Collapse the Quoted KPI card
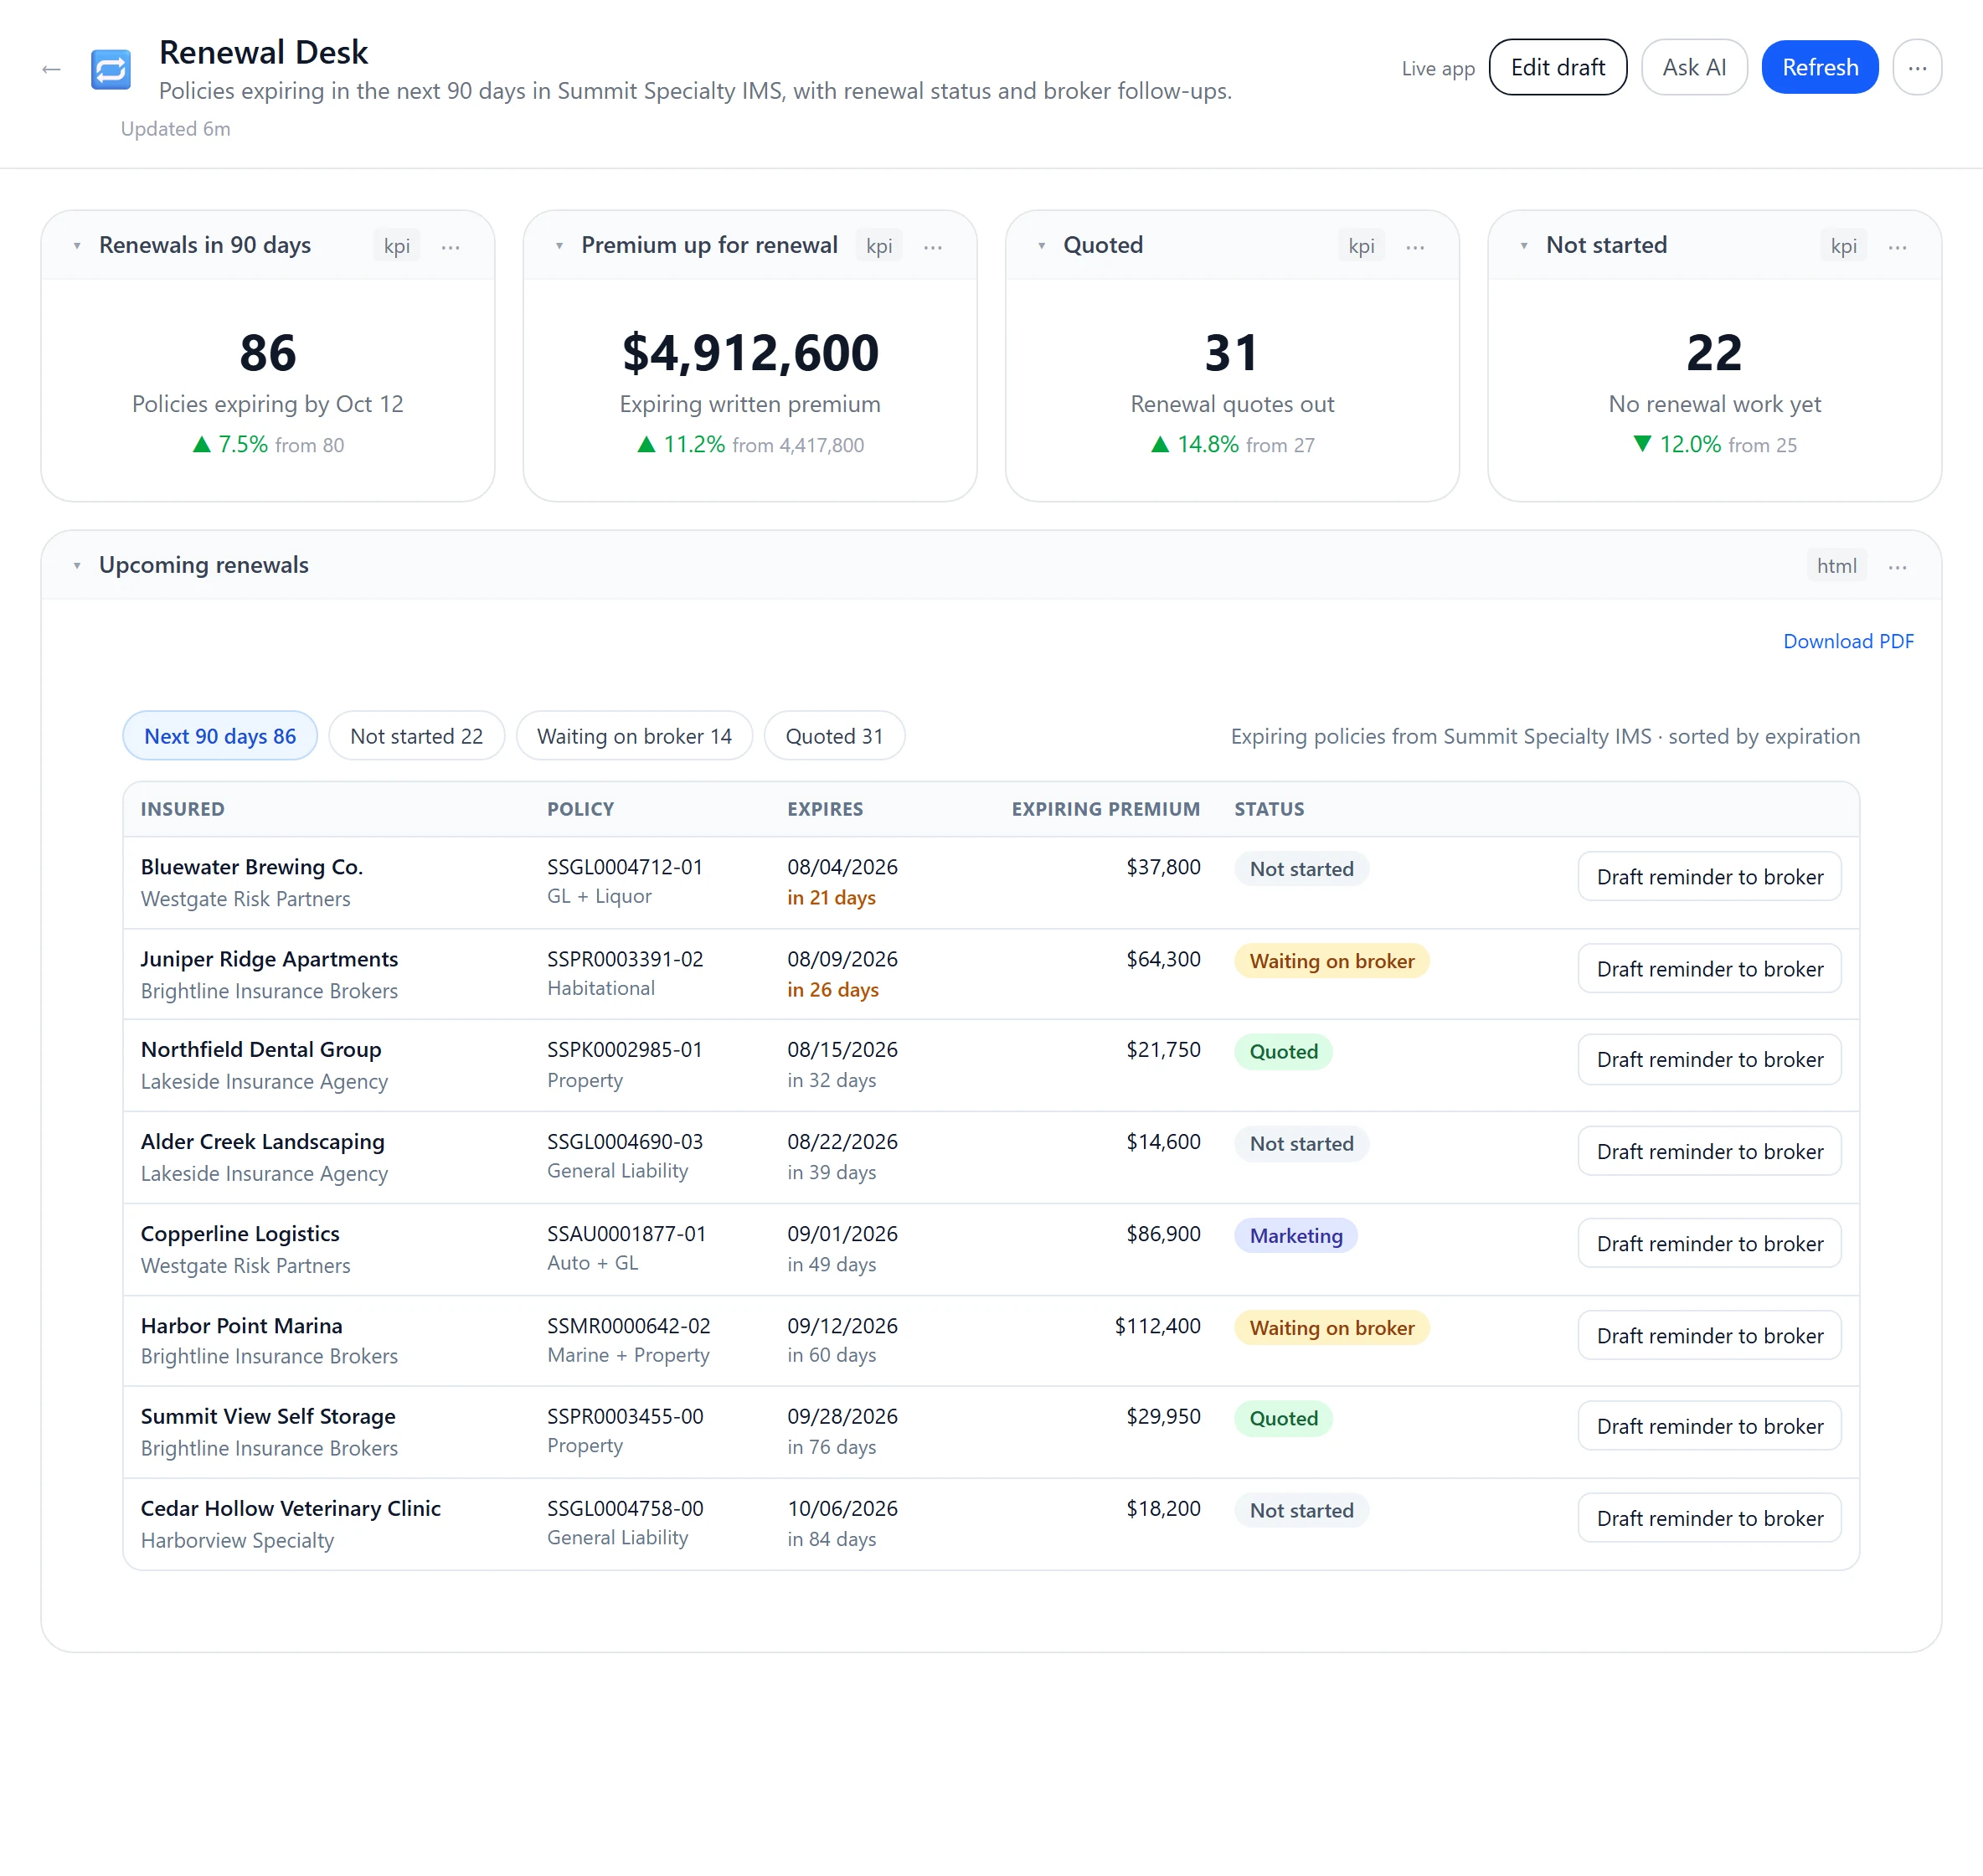Image resolution: width=1983 pixels, height=1876 pixels. coord(1041,246)
